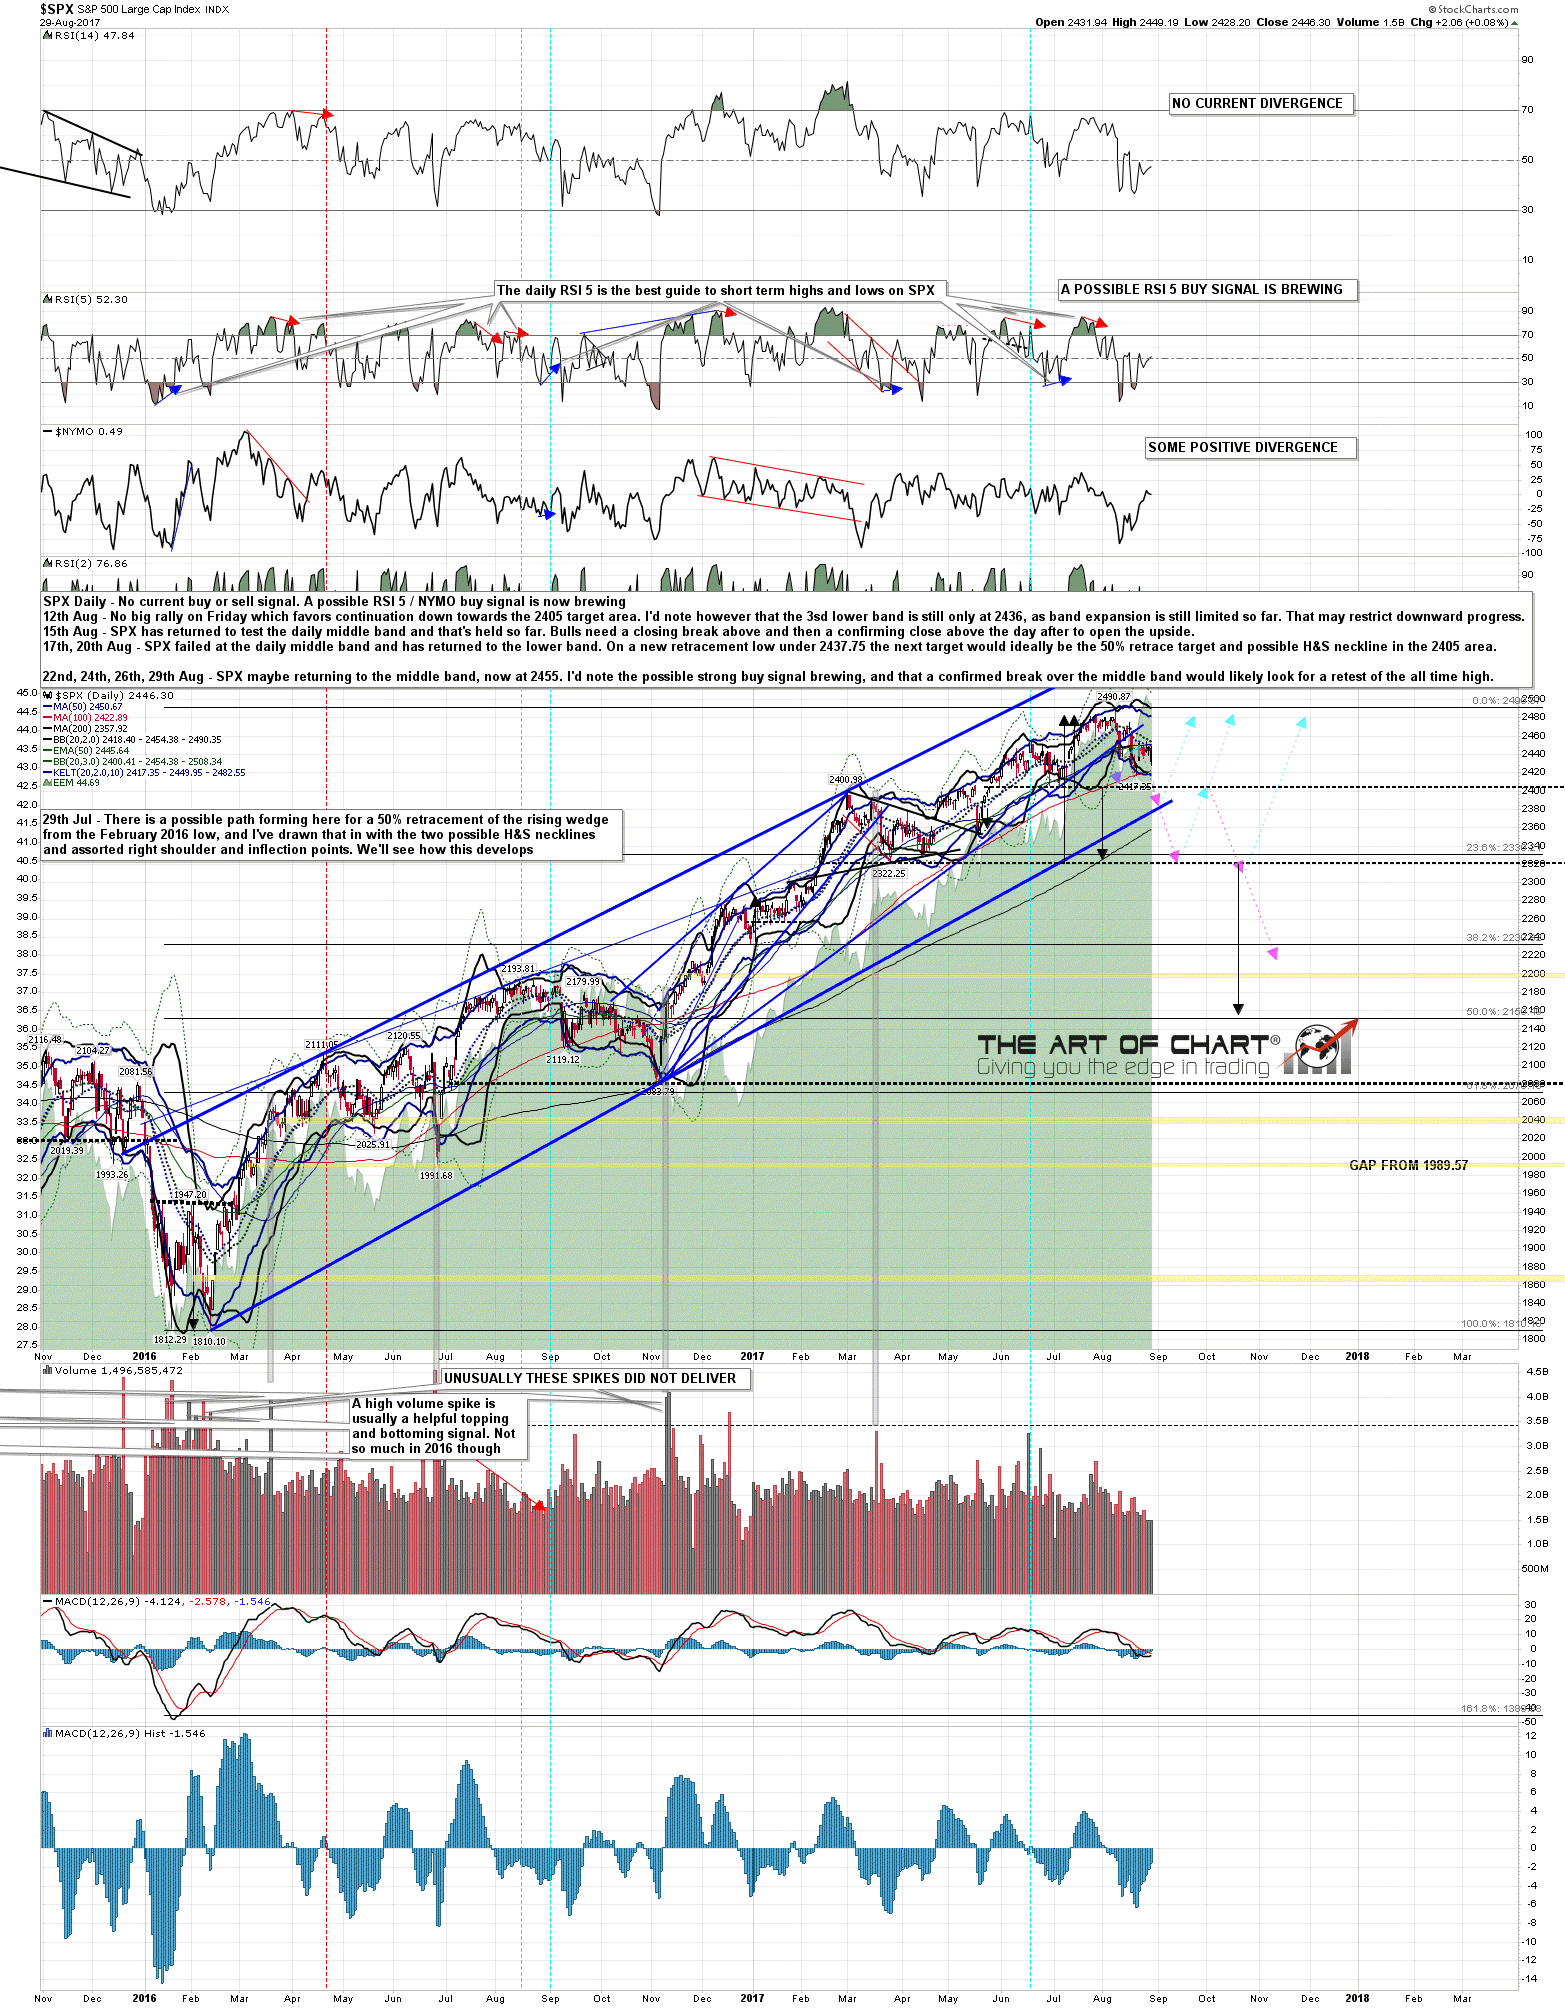This screenshot has height=2008, width=1565.
Task: Click the 2017 year label on main chart axis
Action: point(752,1357)
